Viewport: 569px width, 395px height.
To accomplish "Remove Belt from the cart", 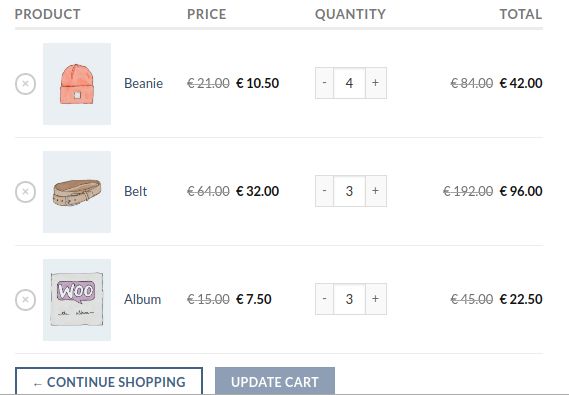I will (x=25, y=192).
